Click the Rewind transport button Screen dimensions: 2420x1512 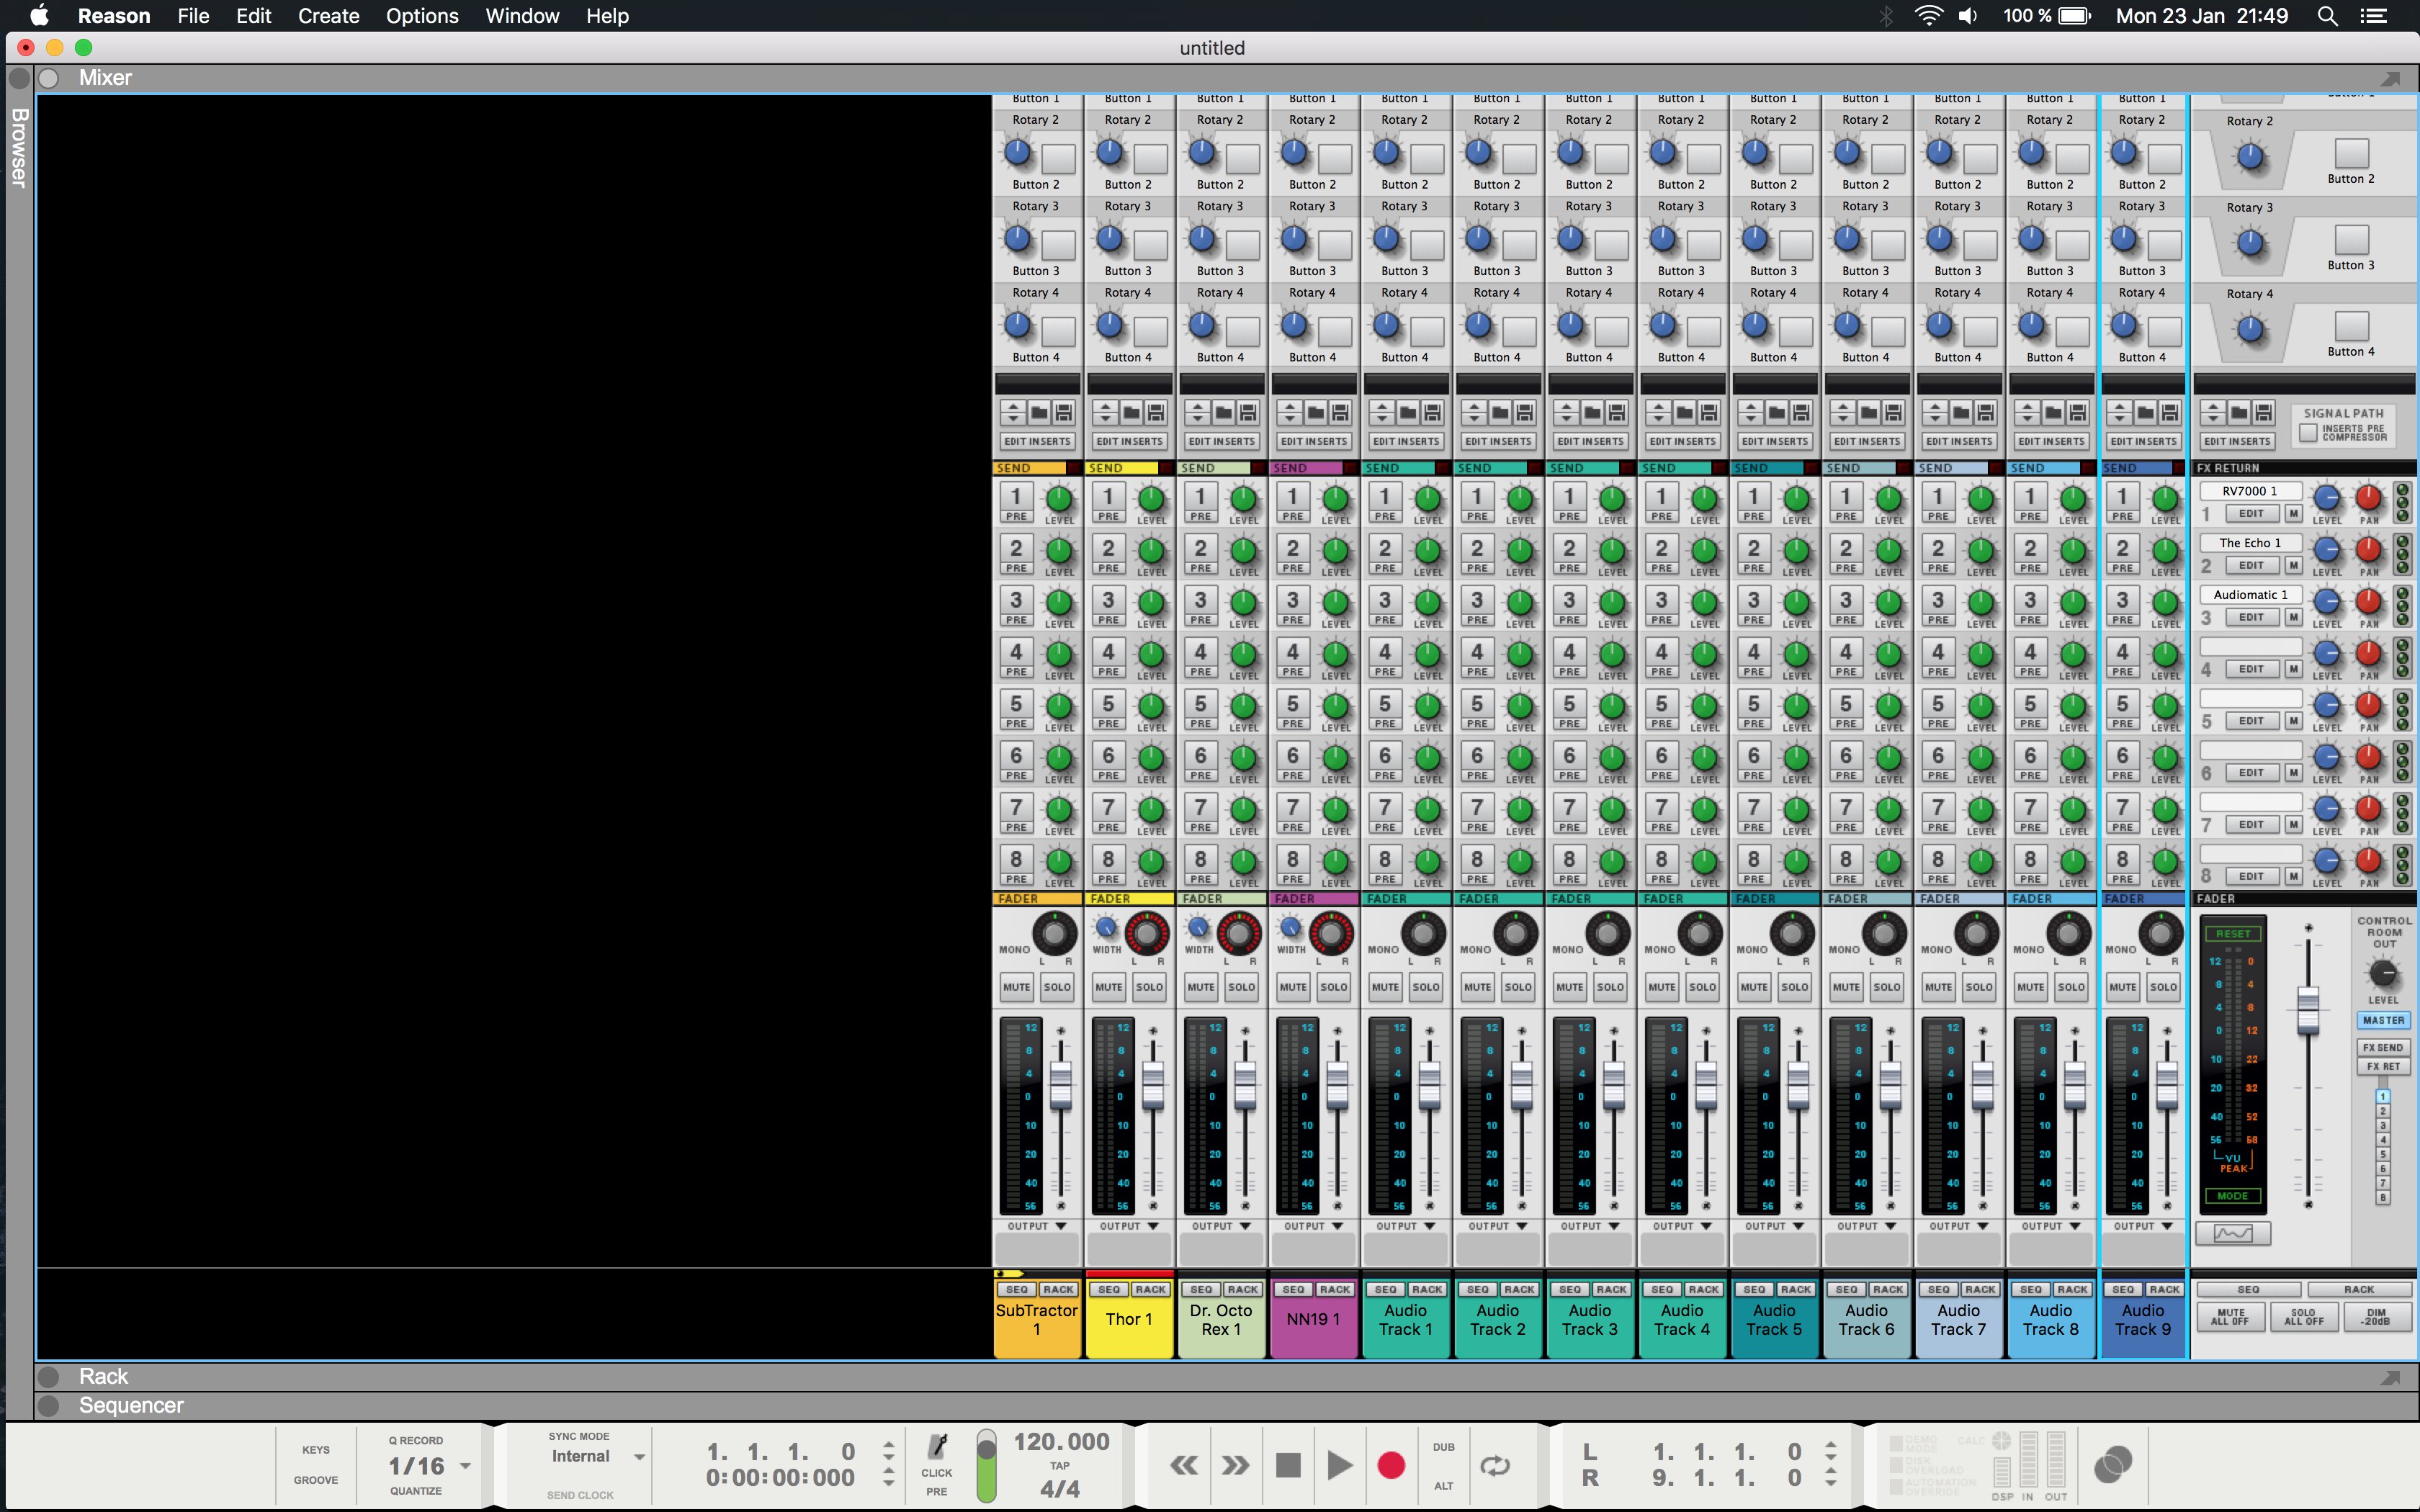click(x=1184, y=1465)
